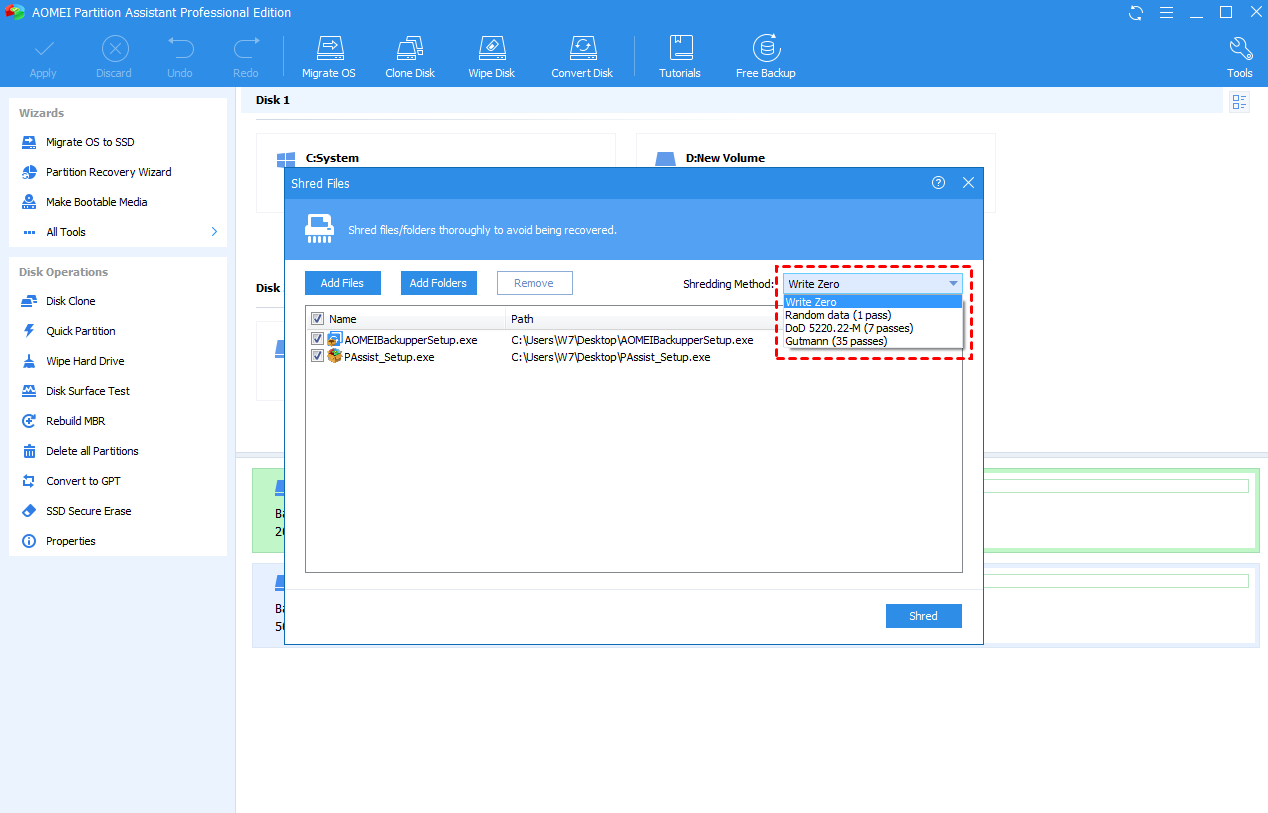Toggle the disk view layout icon
Screen dimensions: 1268x813
tap(1240, 102)
